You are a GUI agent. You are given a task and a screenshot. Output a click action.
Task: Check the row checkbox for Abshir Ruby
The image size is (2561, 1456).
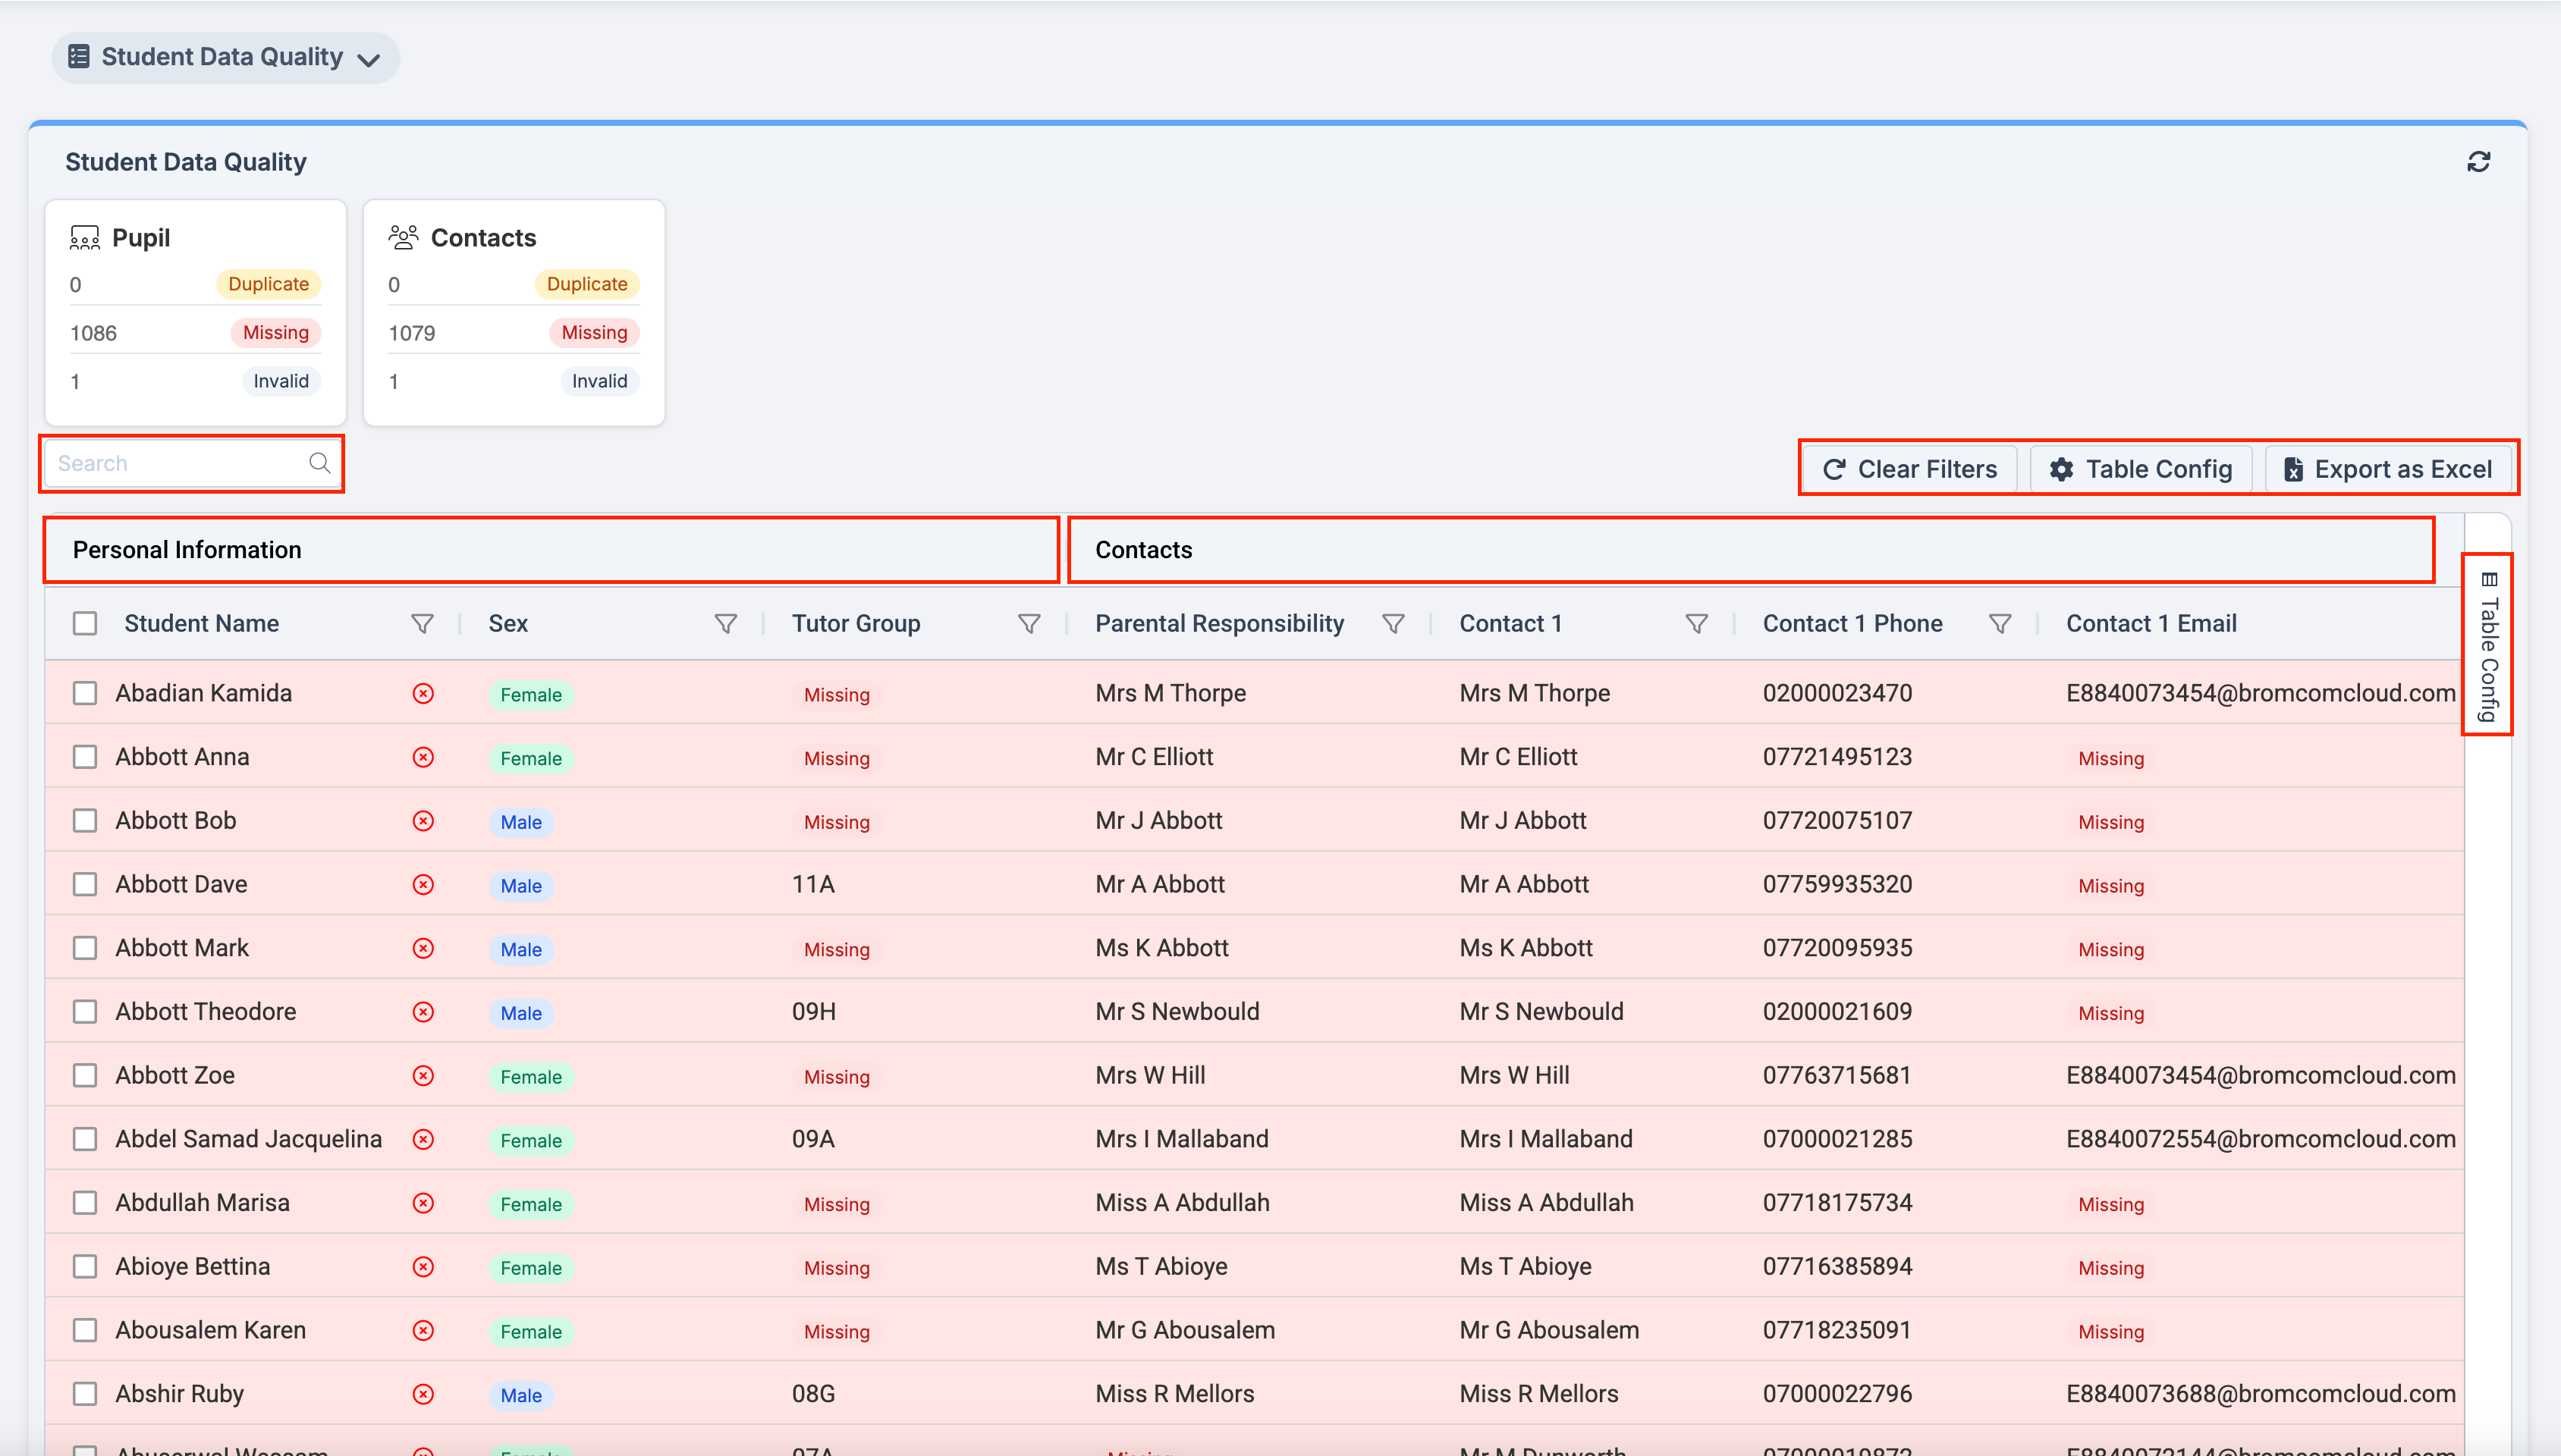click(85, 1393)
